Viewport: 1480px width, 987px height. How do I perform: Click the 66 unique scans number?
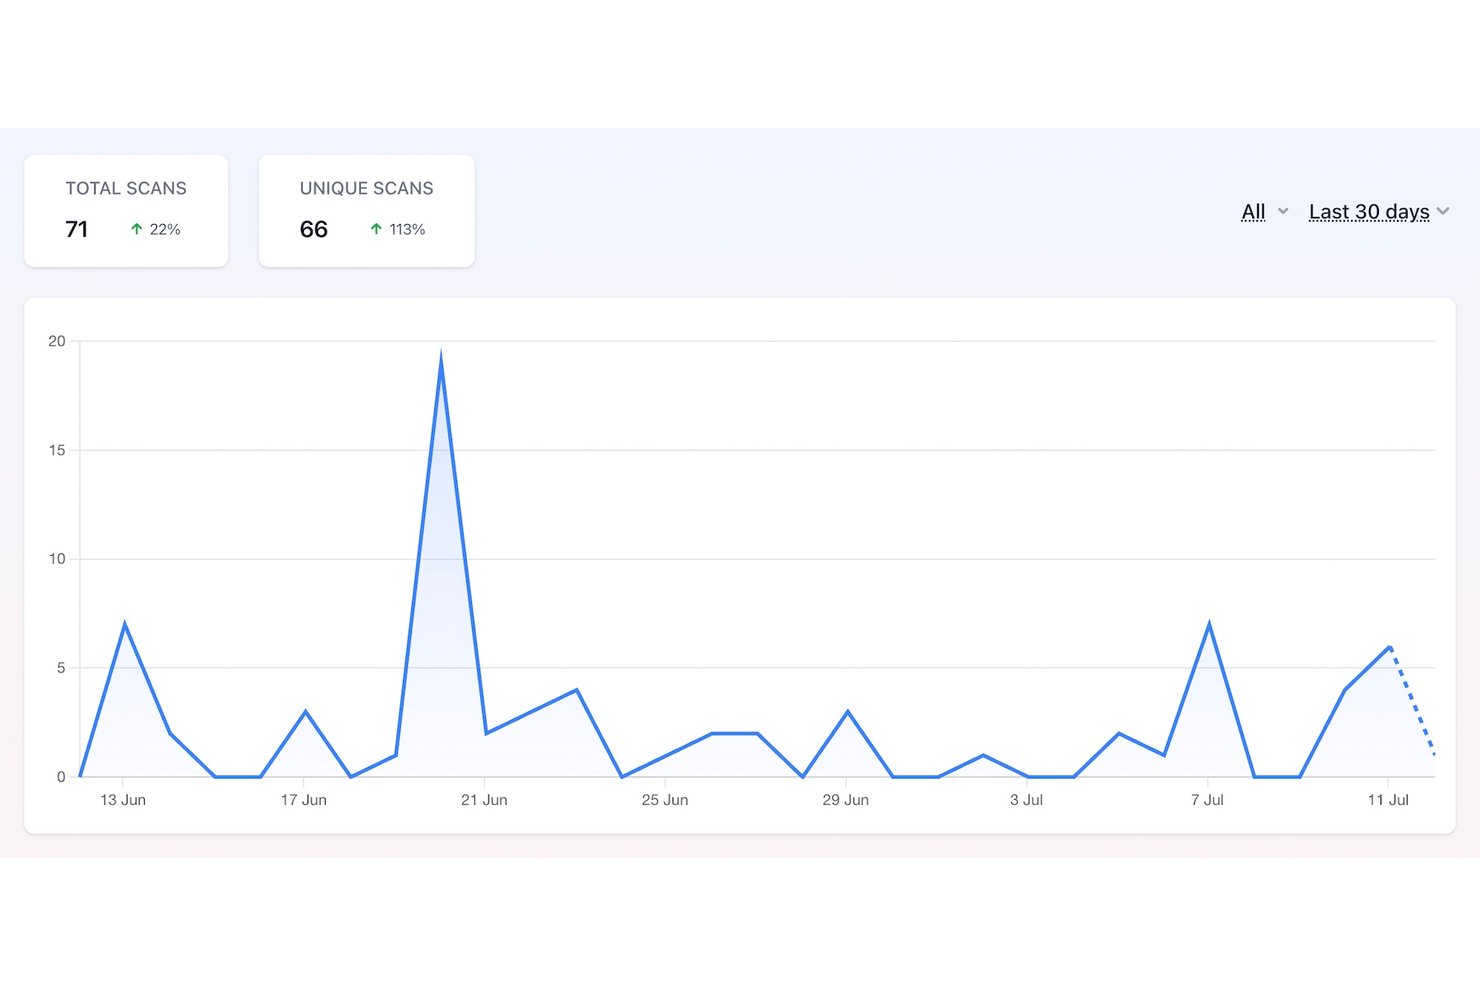313,229
